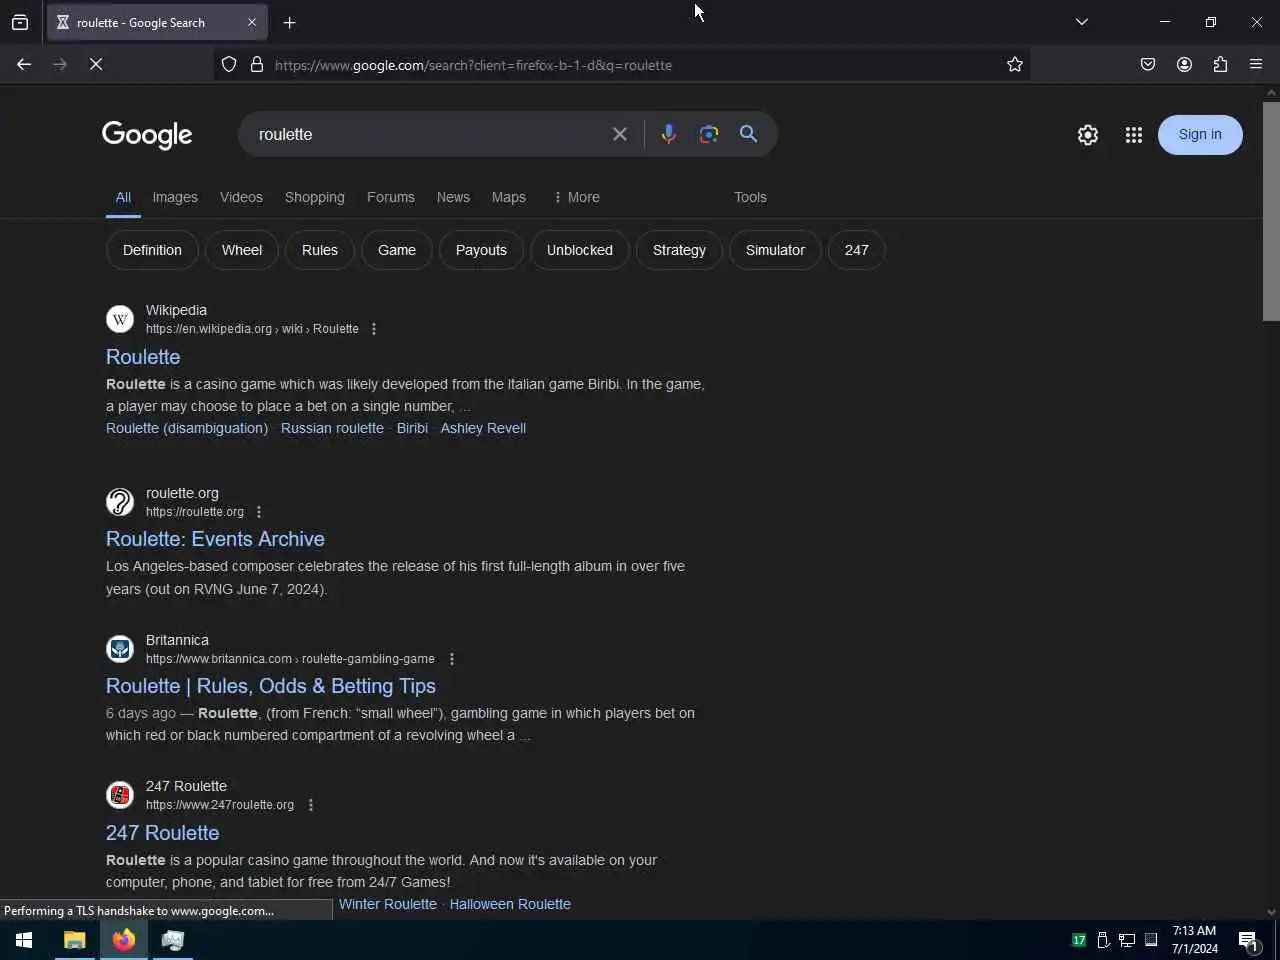
Task: Open Roulette: Events Archive result
Action: 215,539
